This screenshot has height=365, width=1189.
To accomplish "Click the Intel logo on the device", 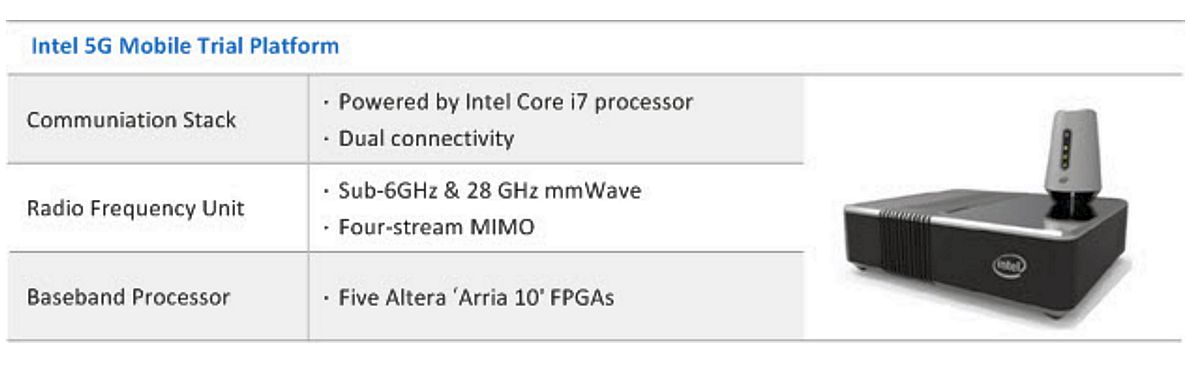I will click(1009, 266).
